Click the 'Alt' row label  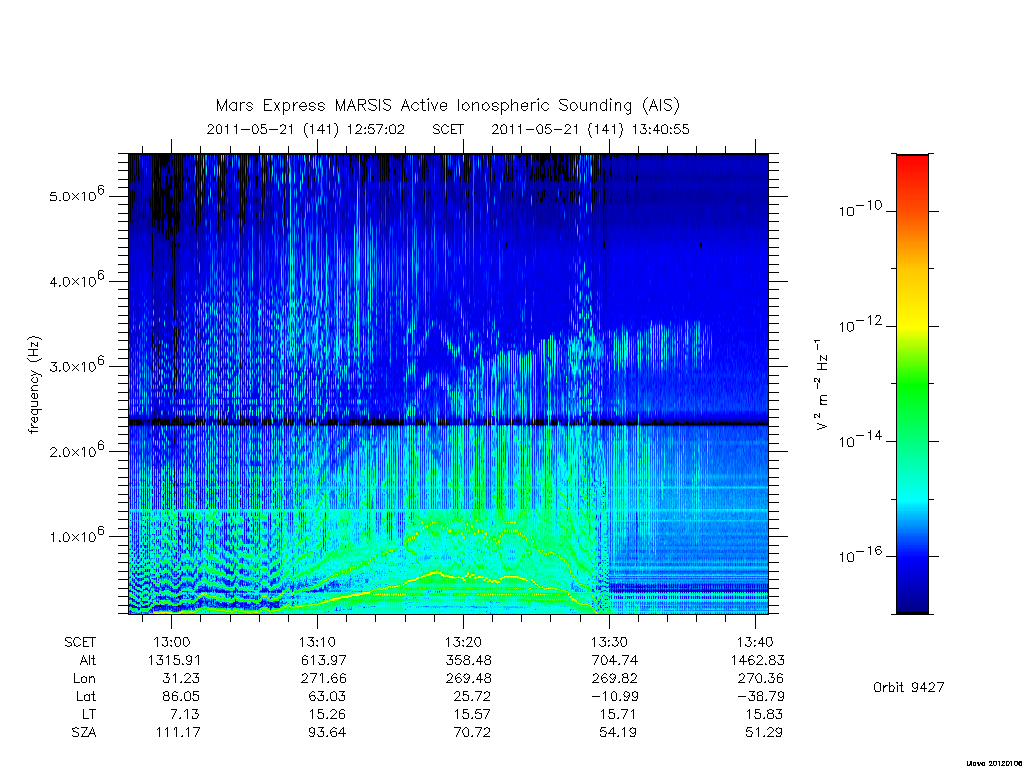click(88, 660)
